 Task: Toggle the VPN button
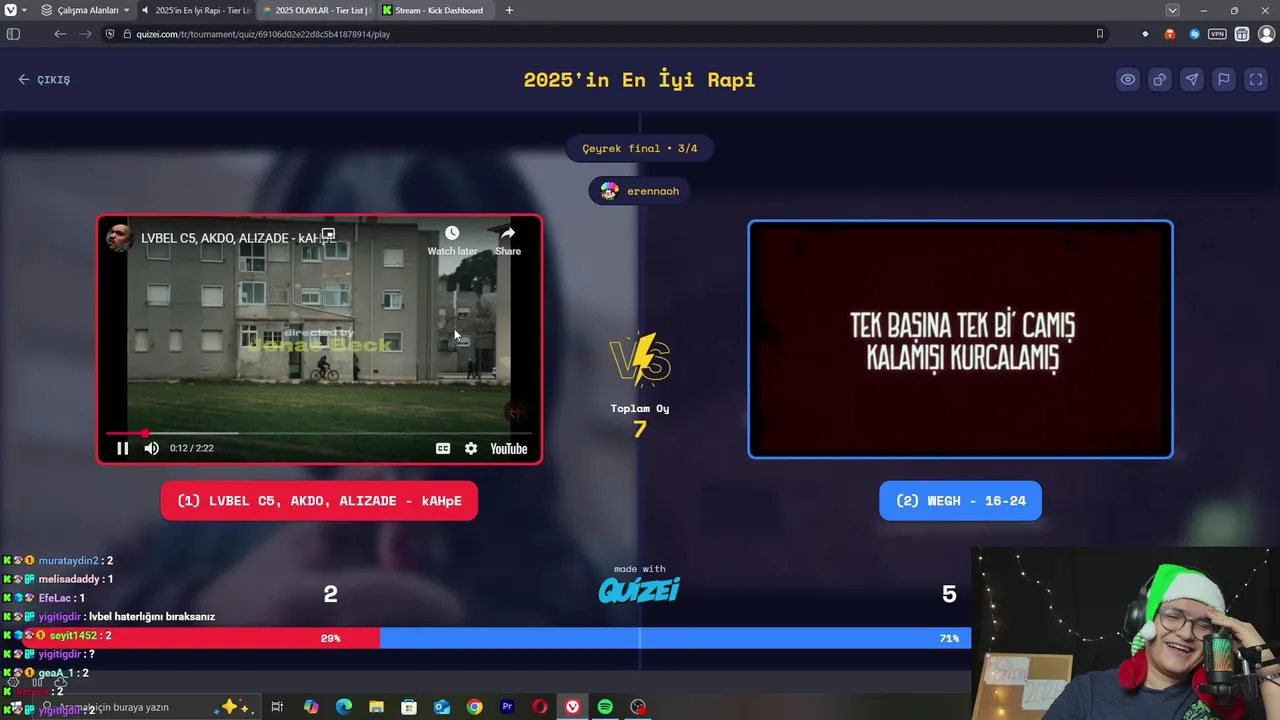(1217, 34)
